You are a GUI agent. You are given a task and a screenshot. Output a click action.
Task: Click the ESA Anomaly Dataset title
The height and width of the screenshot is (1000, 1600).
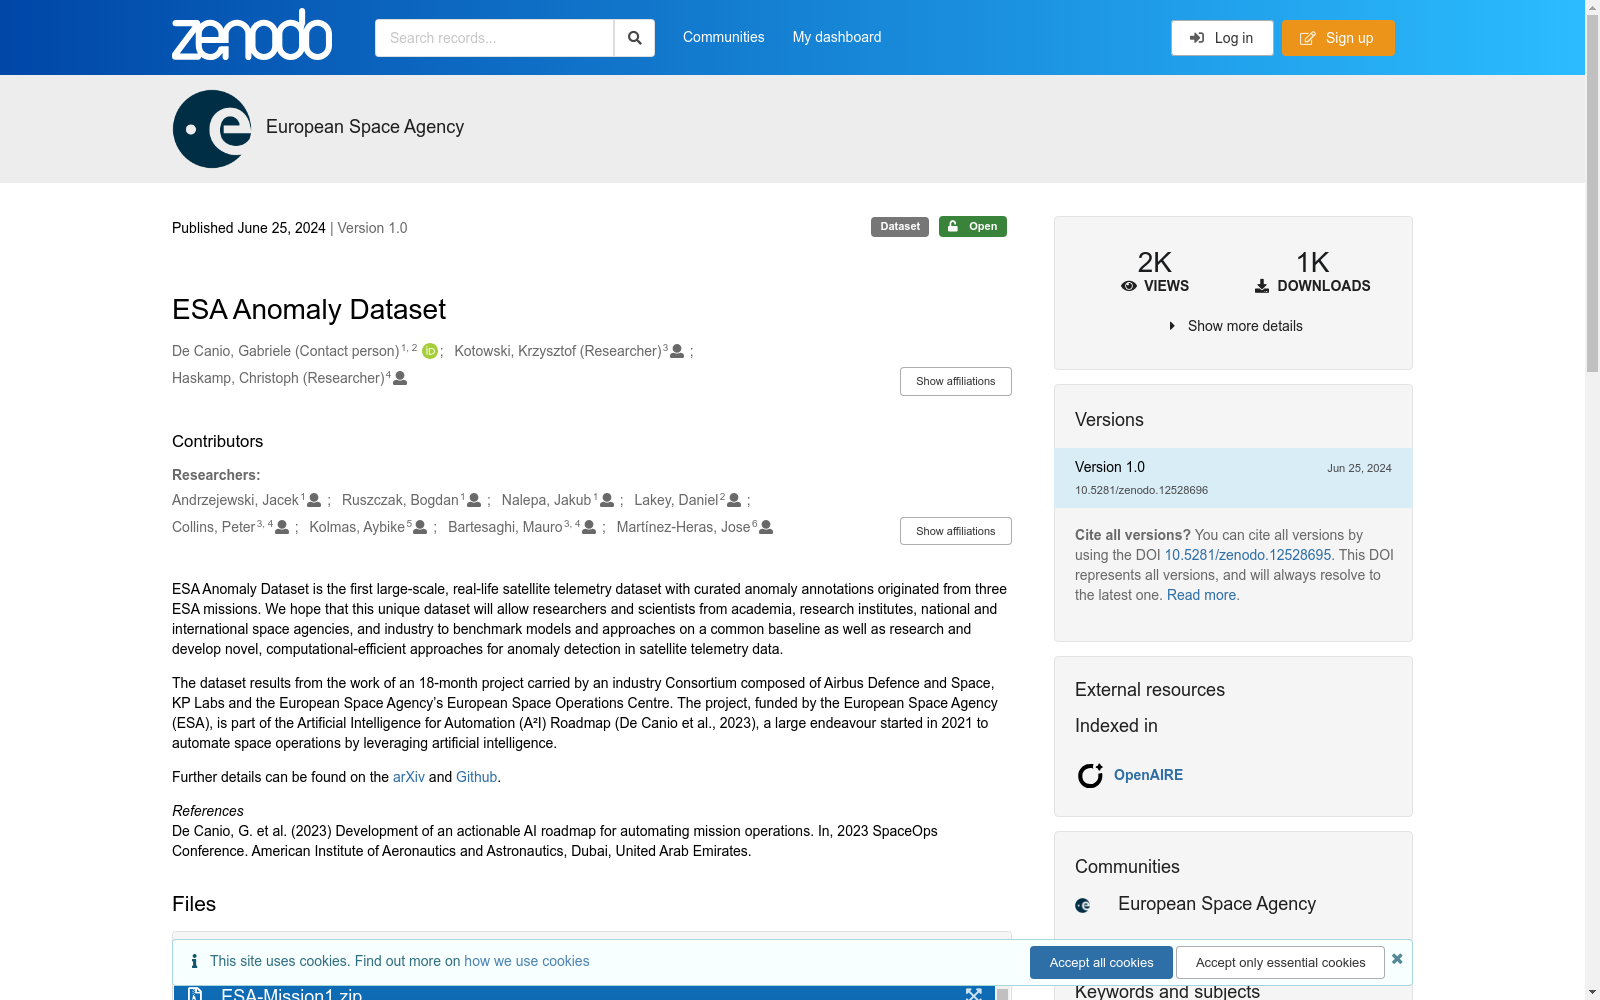pos(309,310)
